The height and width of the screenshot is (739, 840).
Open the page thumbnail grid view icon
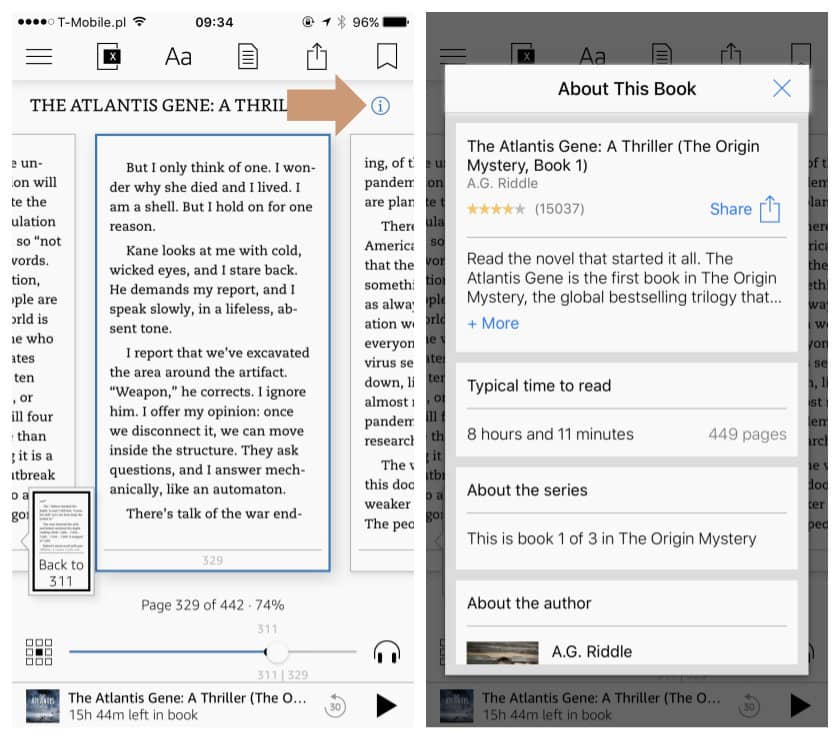point(38,651)
